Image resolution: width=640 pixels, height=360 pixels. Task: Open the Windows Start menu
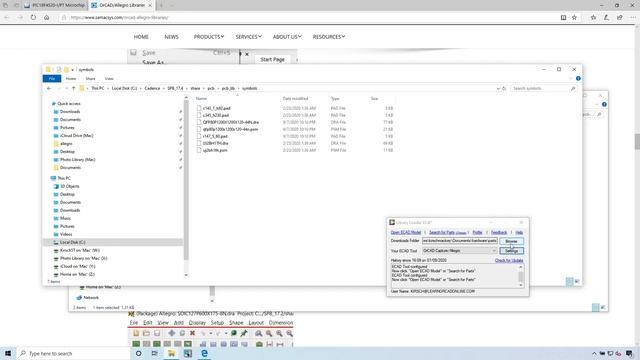8,353
